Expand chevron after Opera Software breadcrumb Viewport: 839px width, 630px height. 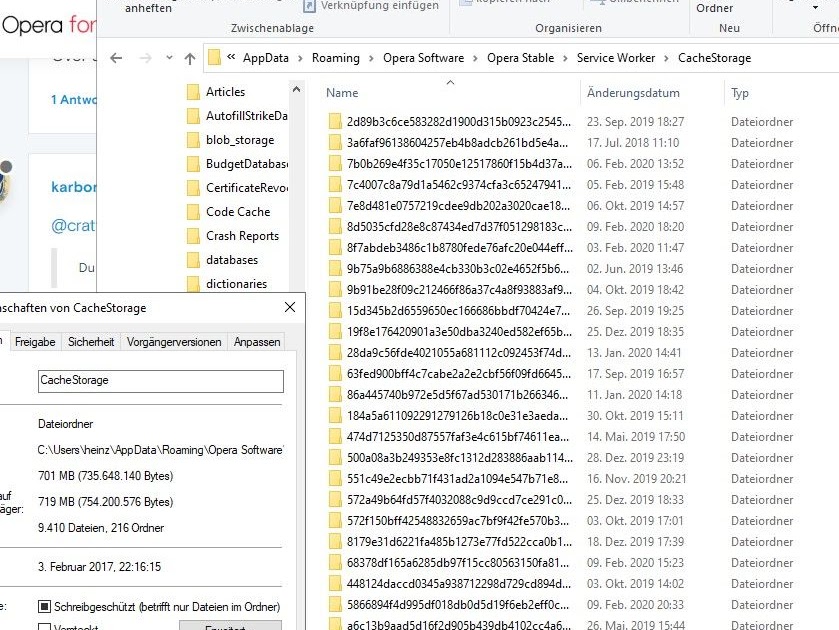(x=475, y=58)
